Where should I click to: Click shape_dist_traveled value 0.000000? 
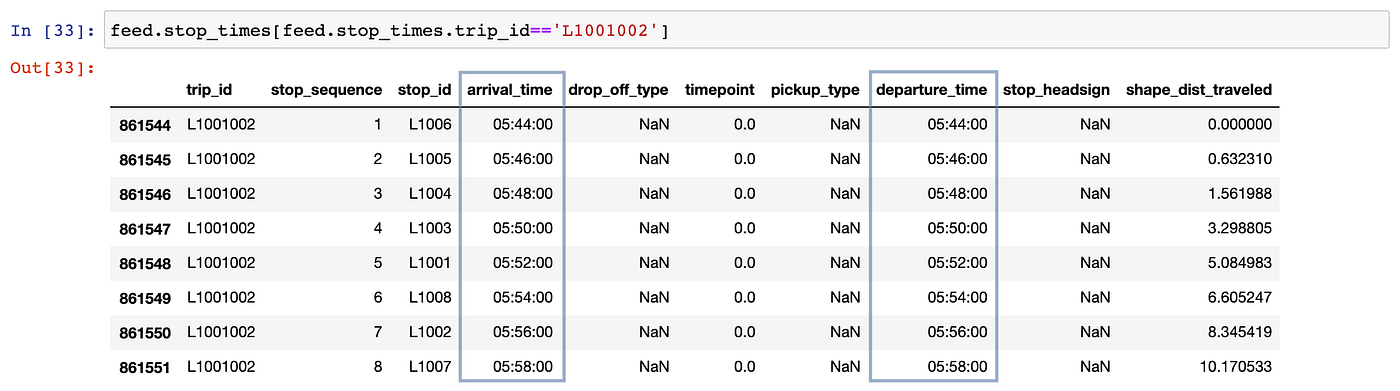[x=1240, y=124]
